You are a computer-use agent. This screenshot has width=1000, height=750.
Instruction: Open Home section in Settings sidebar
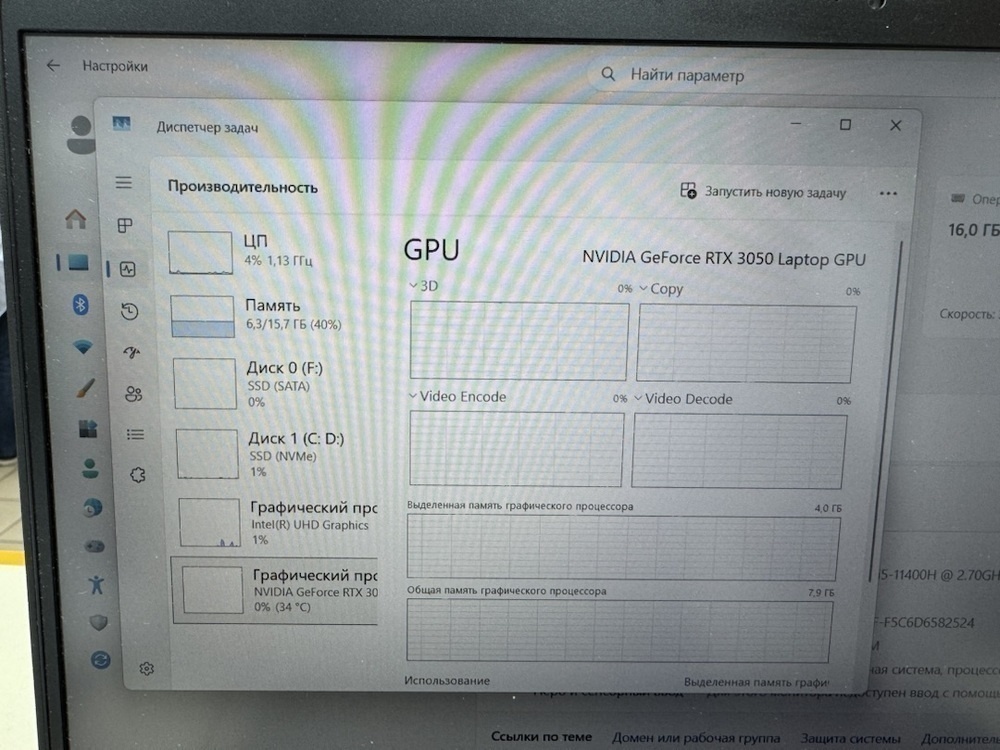[x=76, y=219]
